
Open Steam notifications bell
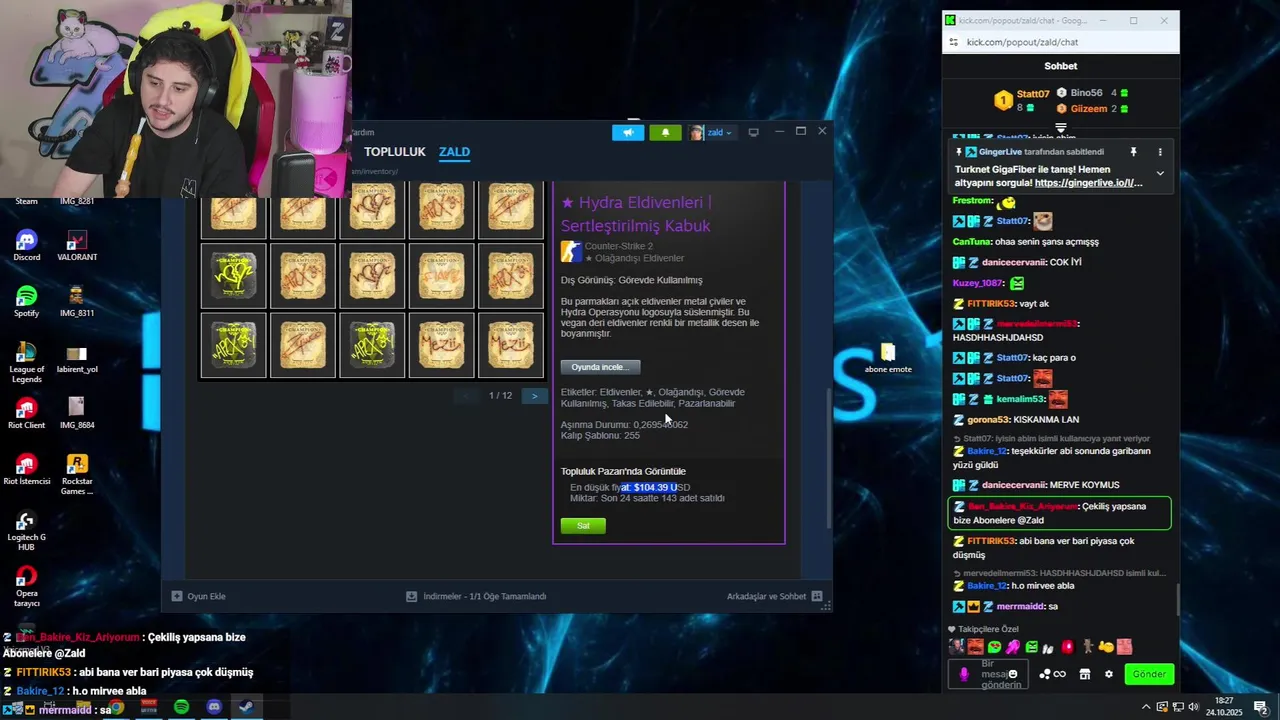click(665, 132)
